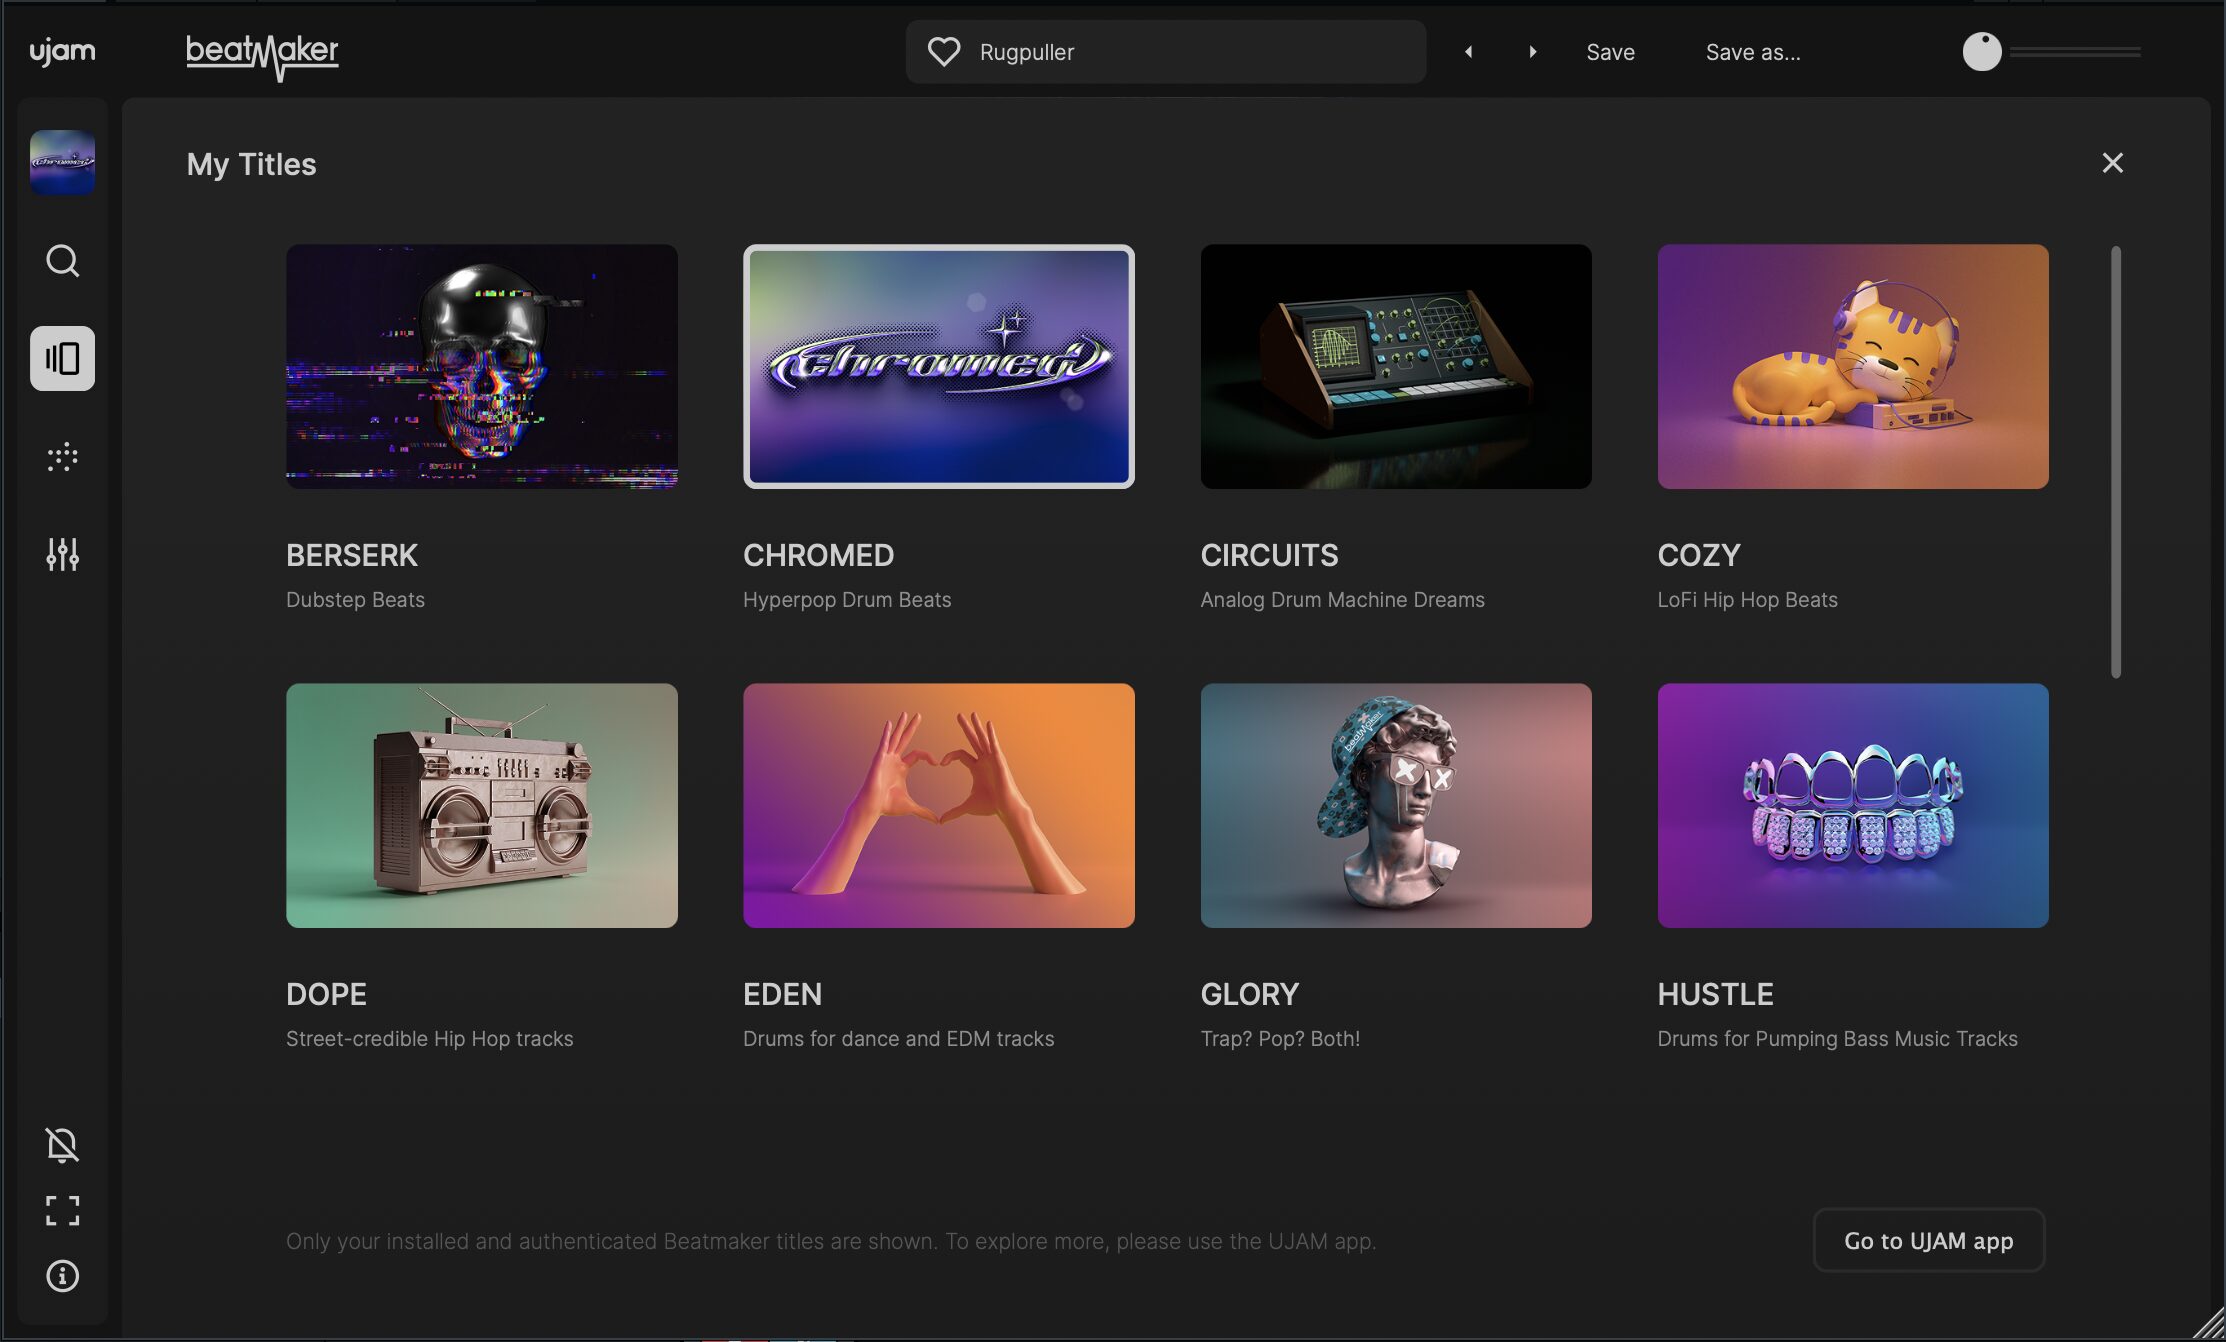Screen dimensions: 2226x1342
Task: Select the COZY cat thumbnail
Action: click(x=1852, y=366)
